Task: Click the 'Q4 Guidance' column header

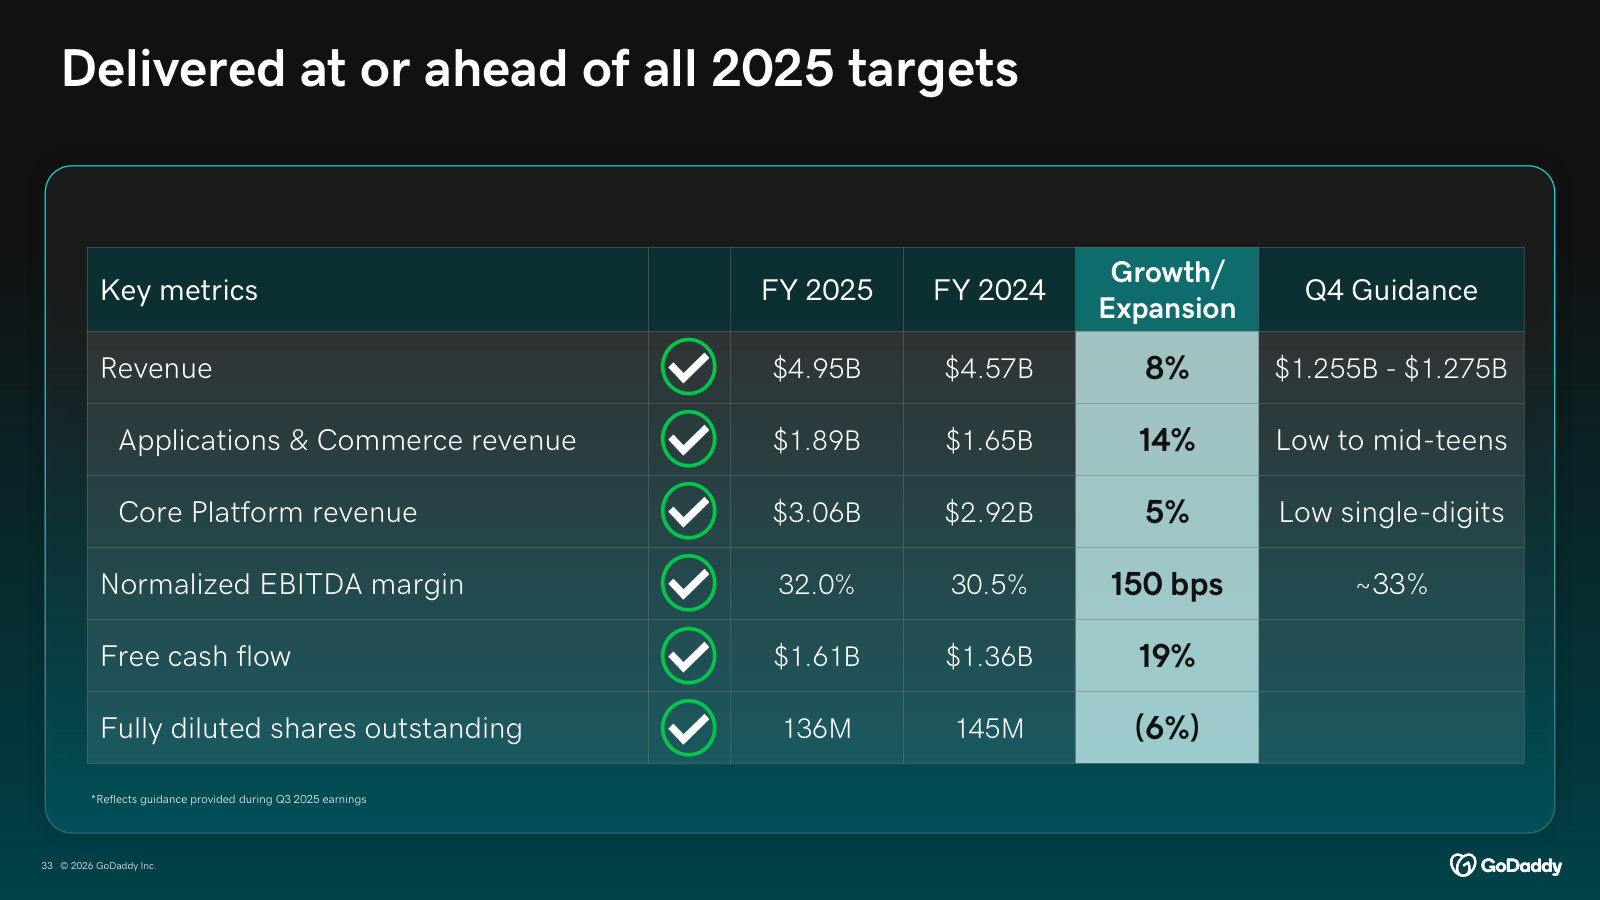Action: (x=1391, y=290)
